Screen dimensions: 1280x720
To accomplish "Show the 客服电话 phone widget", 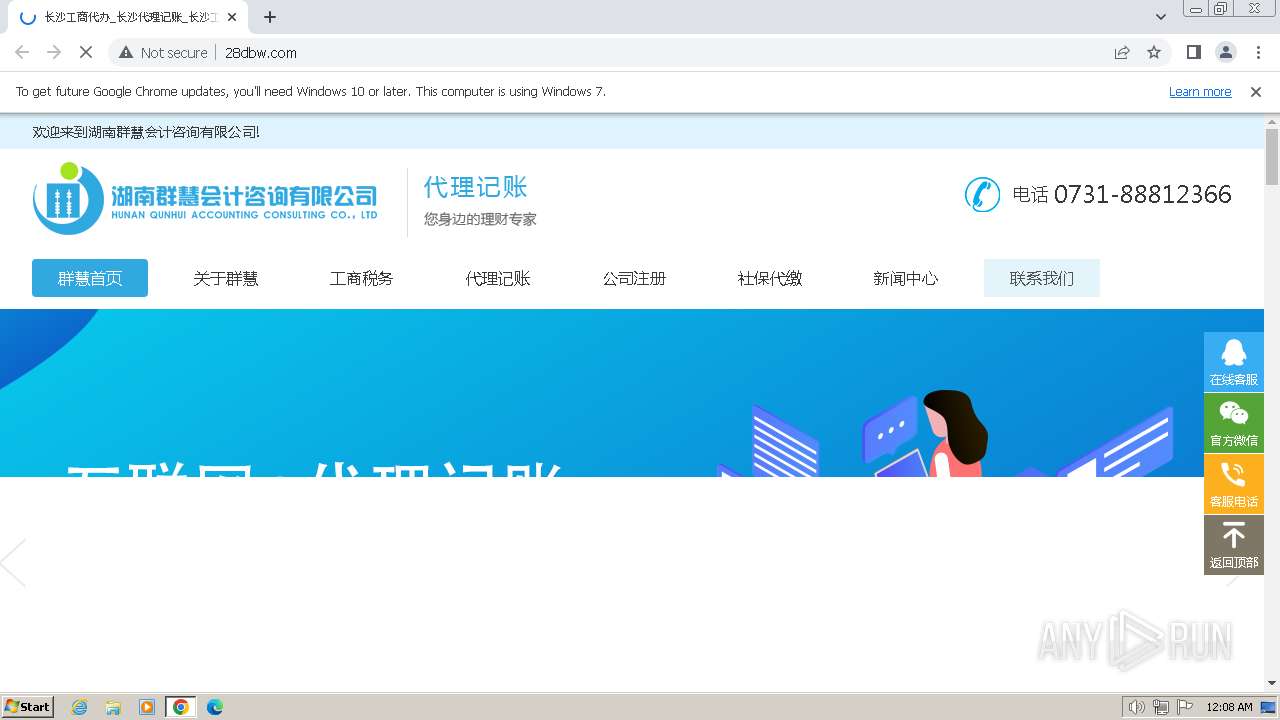I will click(x=1234, y=483).
